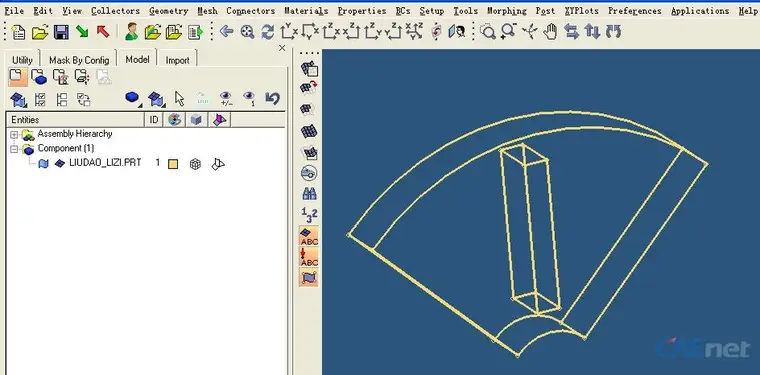Open the Materials menu
This screenshot has width=760, height=375.
[306, 11]
